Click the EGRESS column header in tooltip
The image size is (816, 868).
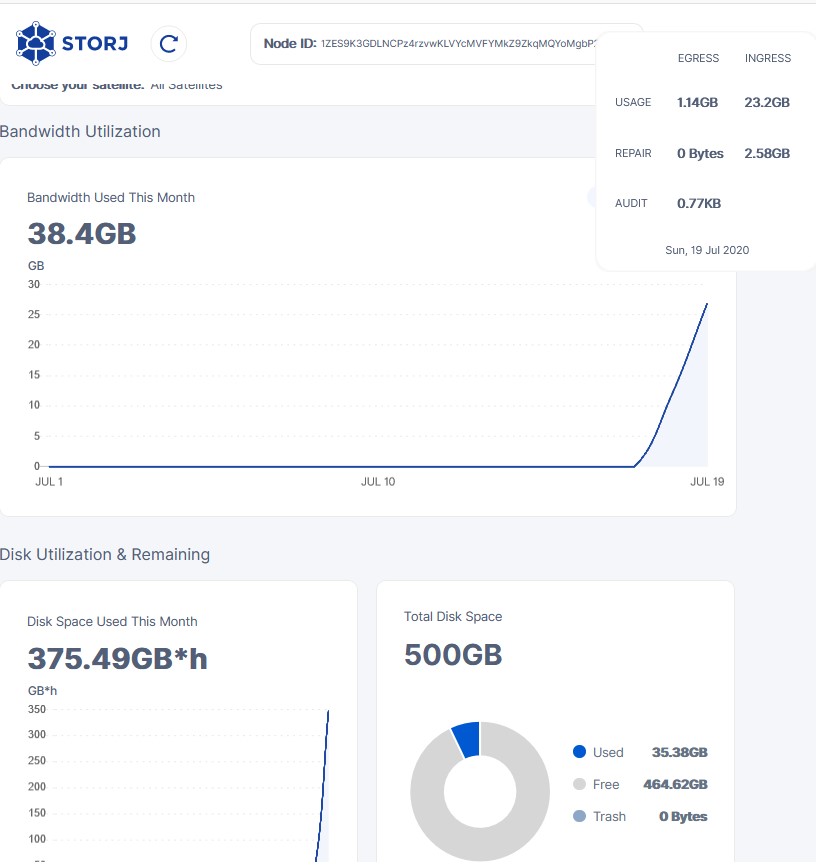698,58
